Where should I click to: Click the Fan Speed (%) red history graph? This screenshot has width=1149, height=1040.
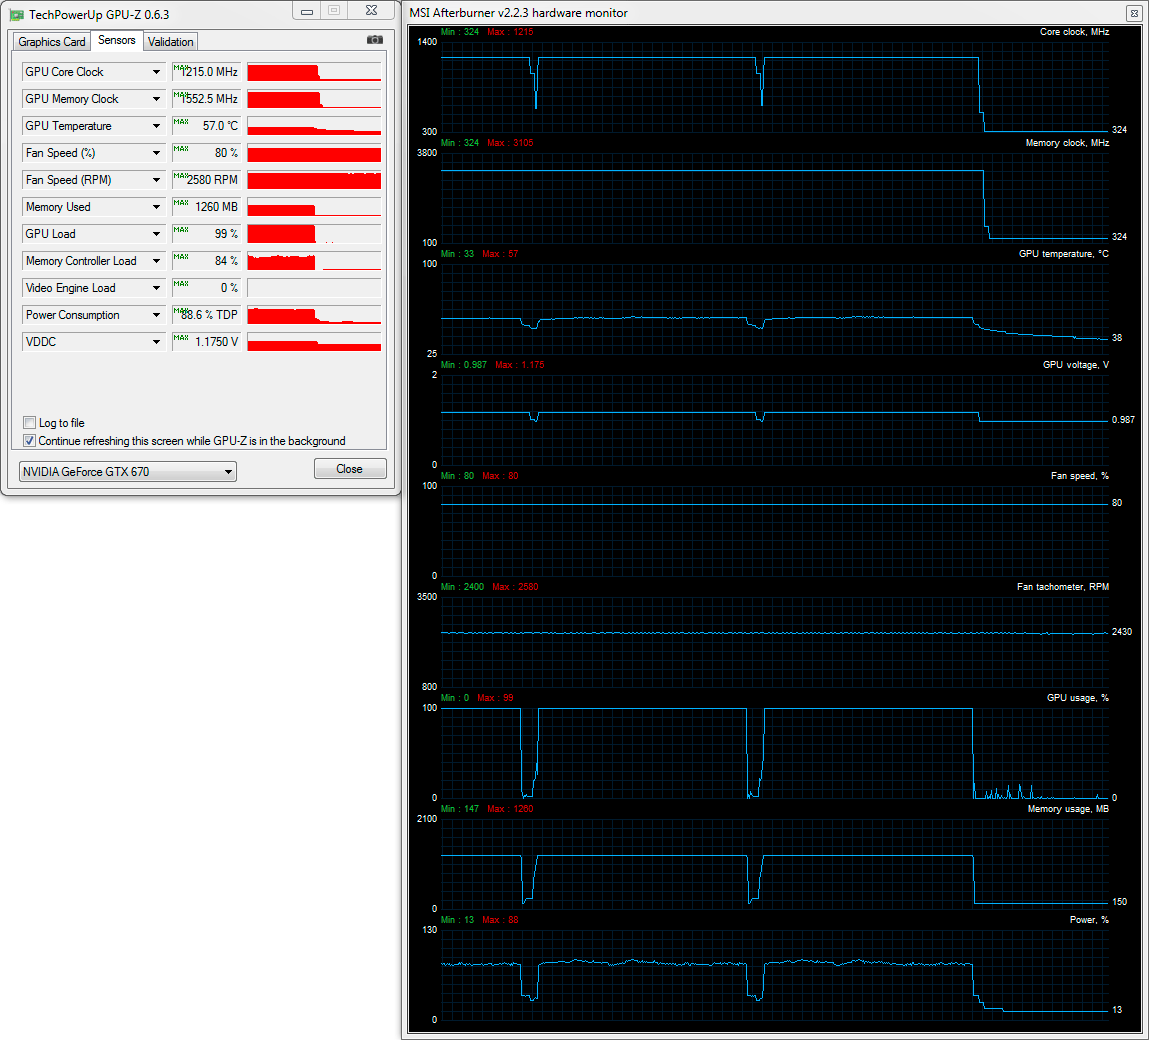(314, 153)
